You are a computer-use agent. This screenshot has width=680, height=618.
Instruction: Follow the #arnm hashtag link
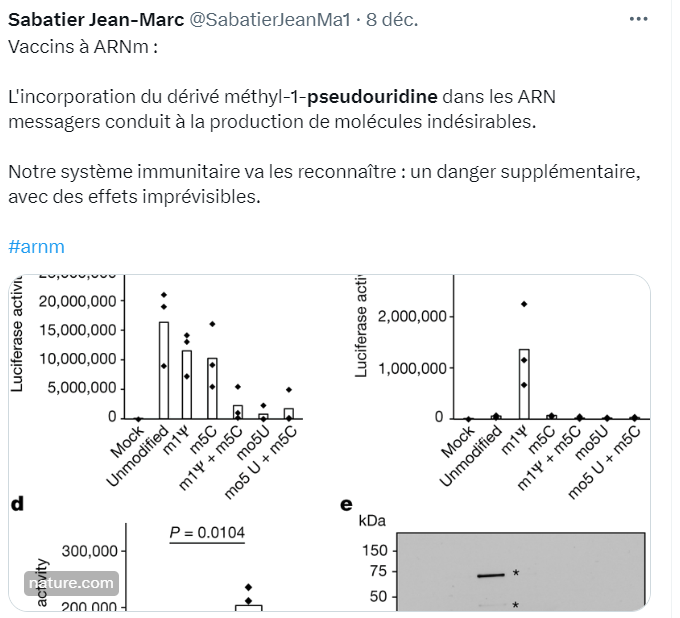point(36,246)
